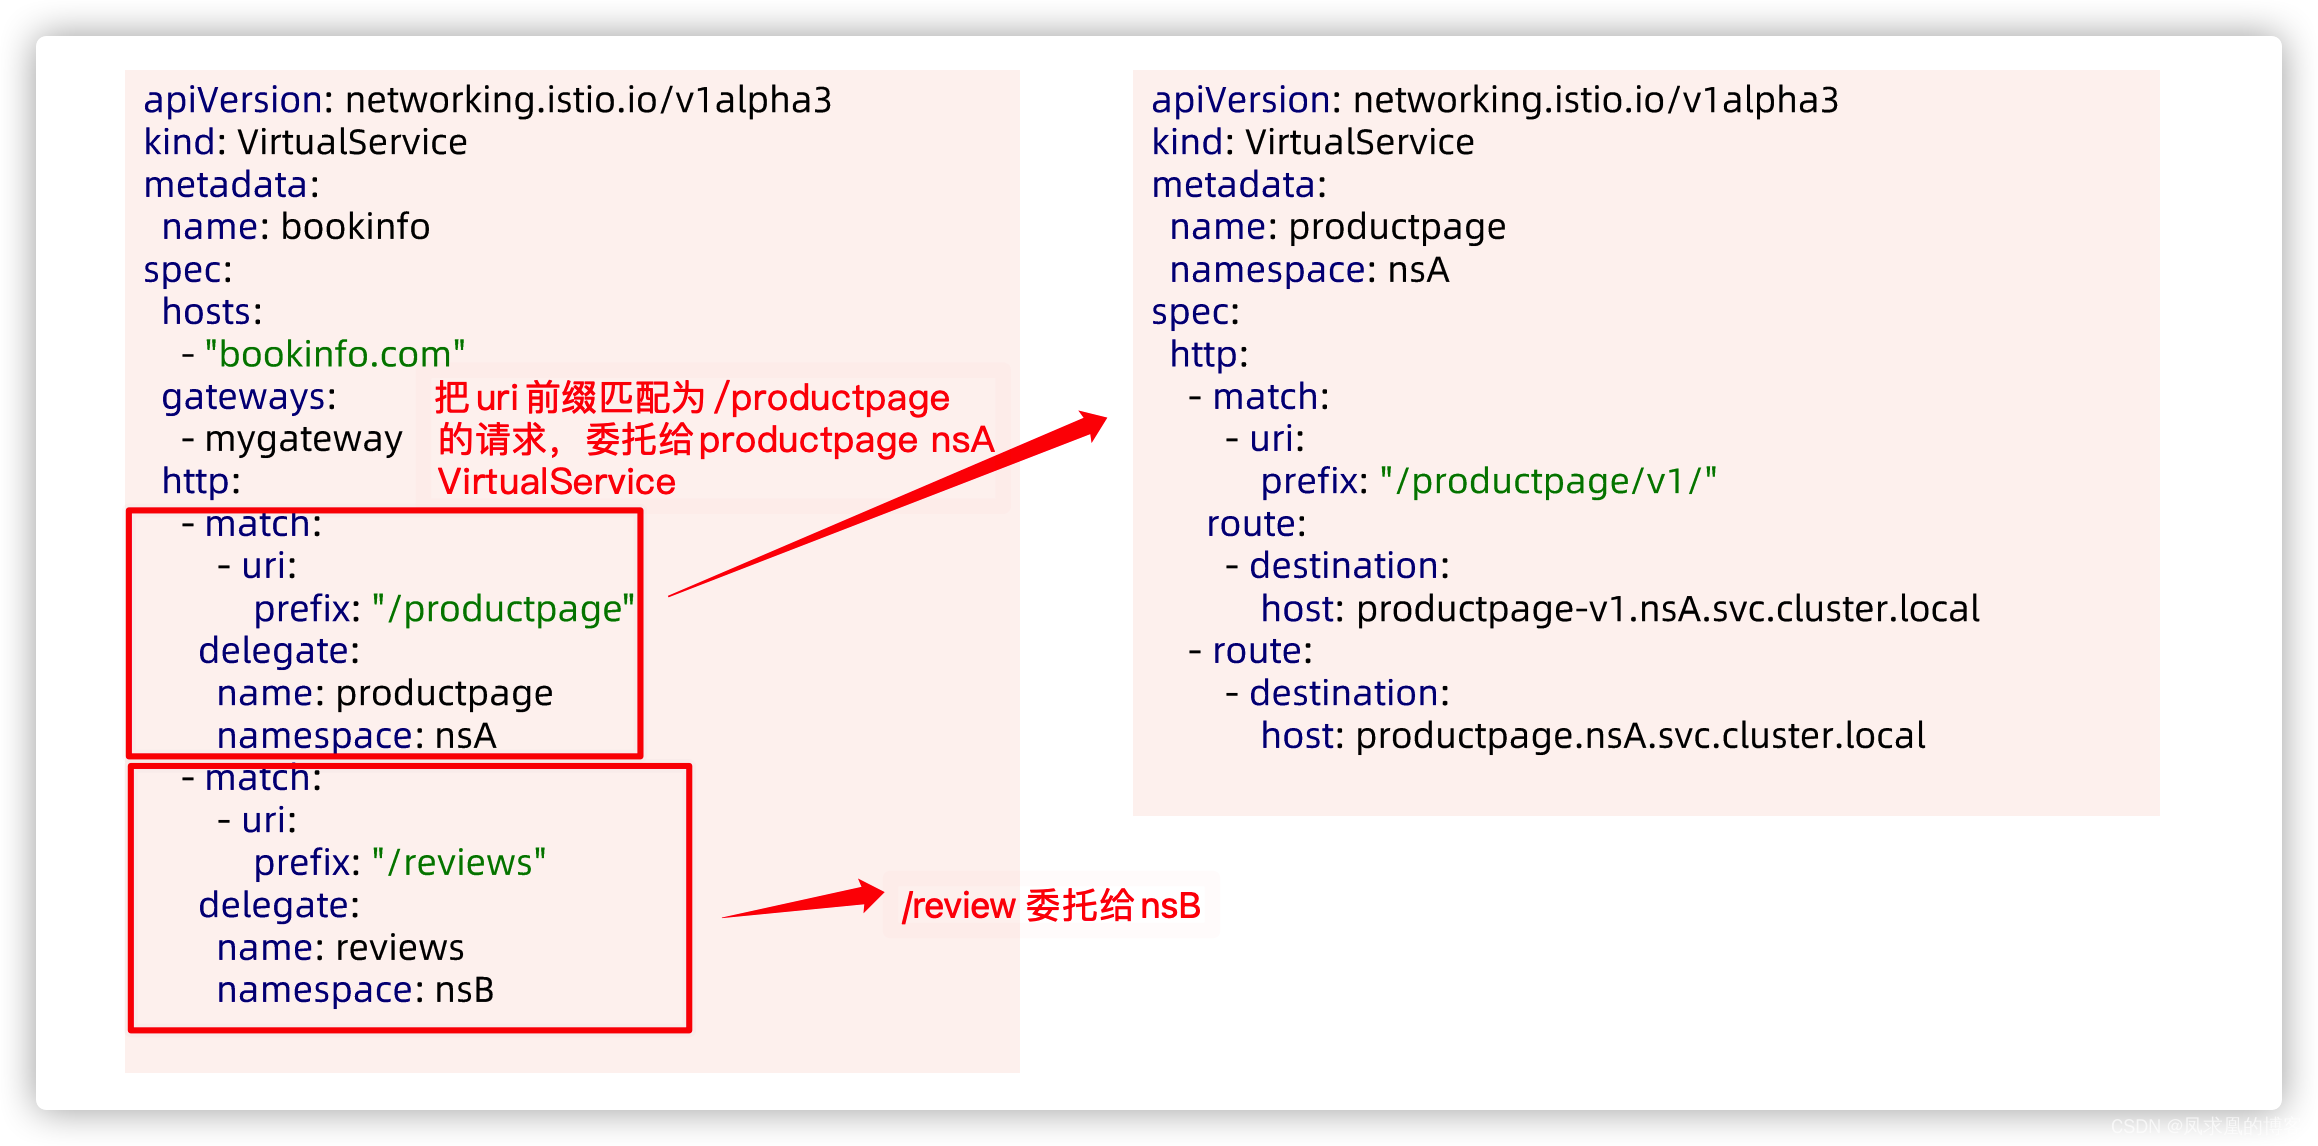
Task: Select the prefix "/reviews" value
Action: (460, 863)
